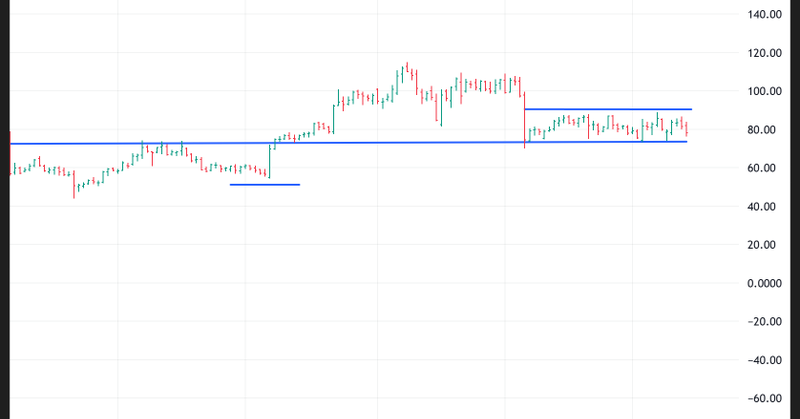Click the highest candle at the chart peak
This screenshot has height=419, width=800.
click(406, 68)
